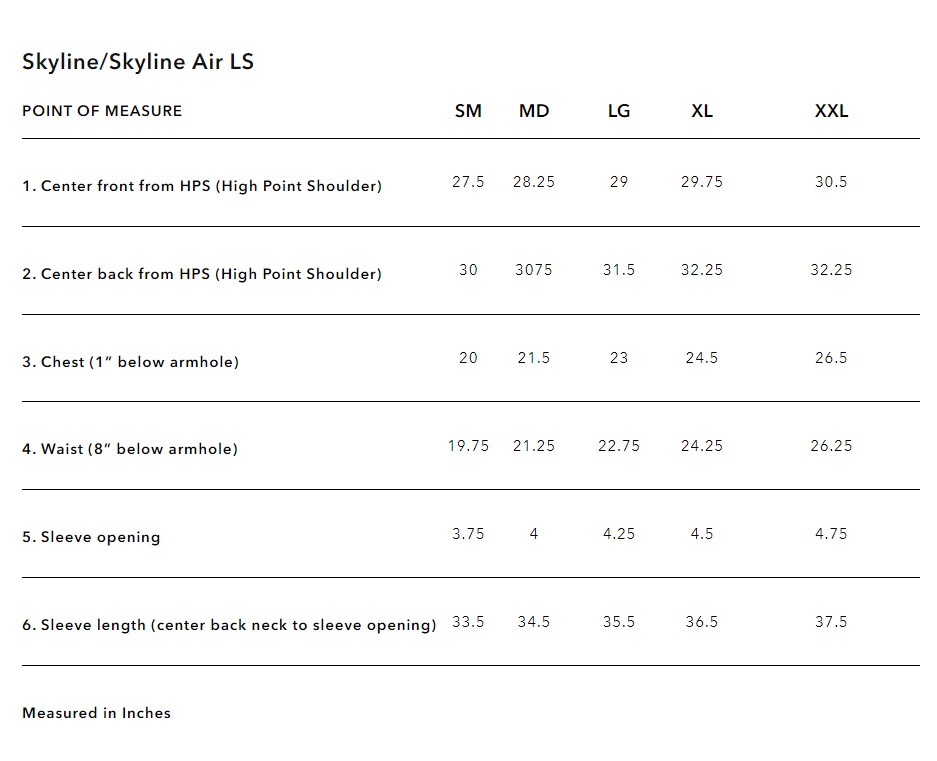The height and width of the screenshot is (761, 937).
Task: Click the POINT OF MEASURE column header
Action: (102, 111)
